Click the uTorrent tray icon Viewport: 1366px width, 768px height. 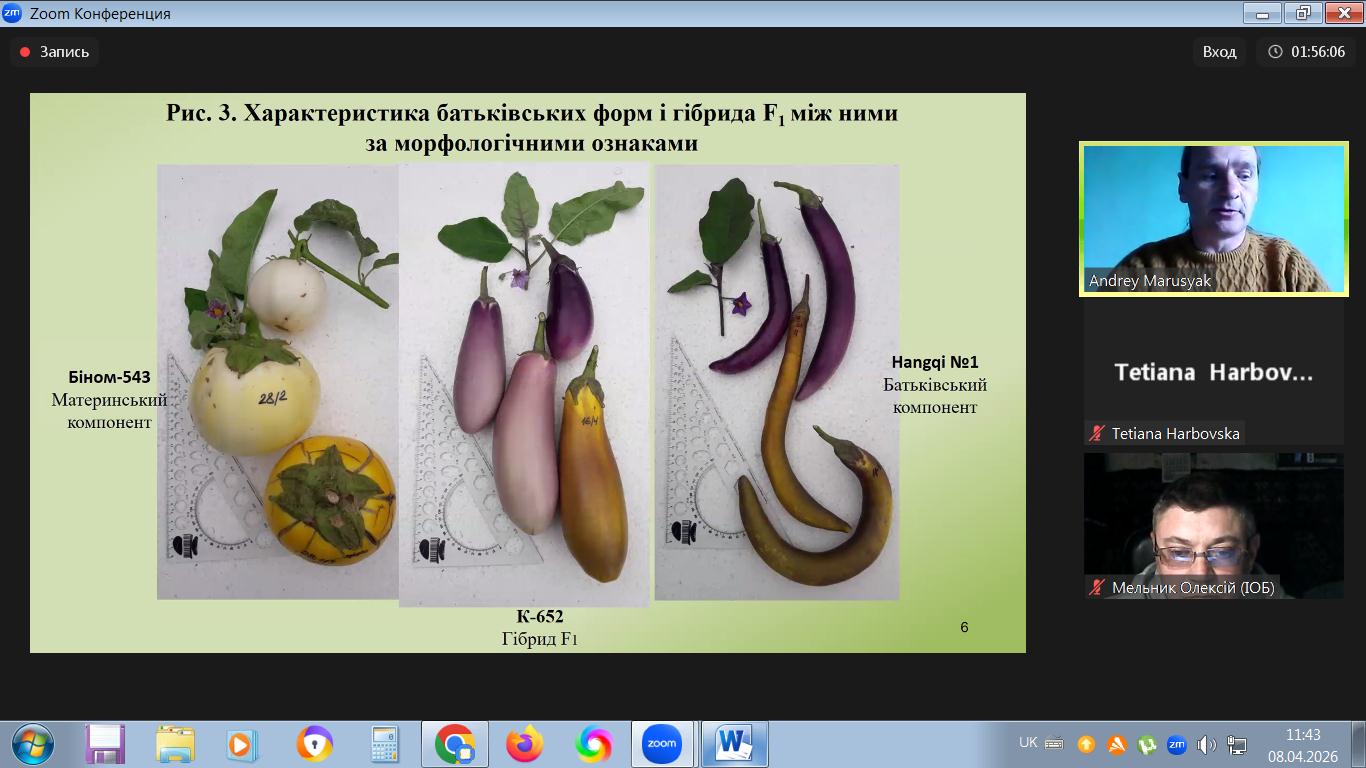(1147, 744)
